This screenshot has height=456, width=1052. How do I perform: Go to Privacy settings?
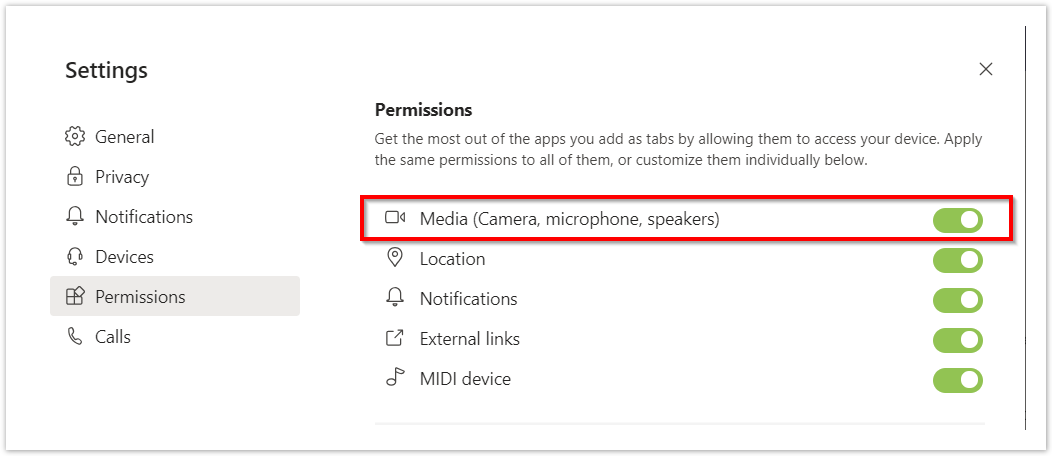122,177
